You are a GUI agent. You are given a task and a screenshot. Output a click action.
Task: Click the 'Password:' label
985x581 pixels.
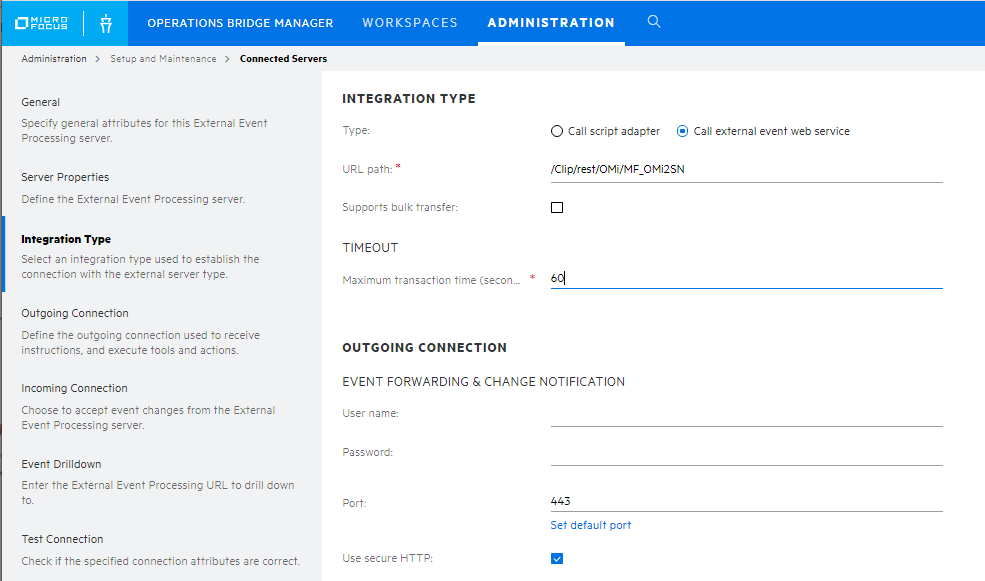tap(367, 452)
